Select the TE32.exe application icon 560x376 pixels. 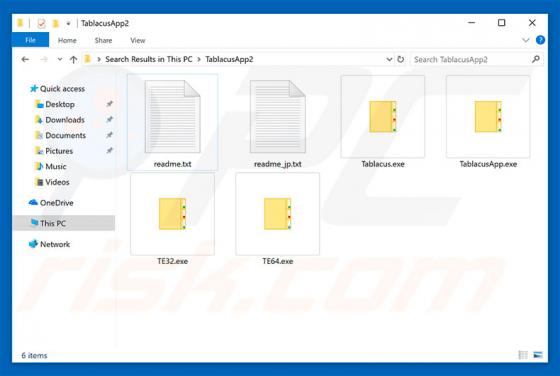click(x=172, y=214)
